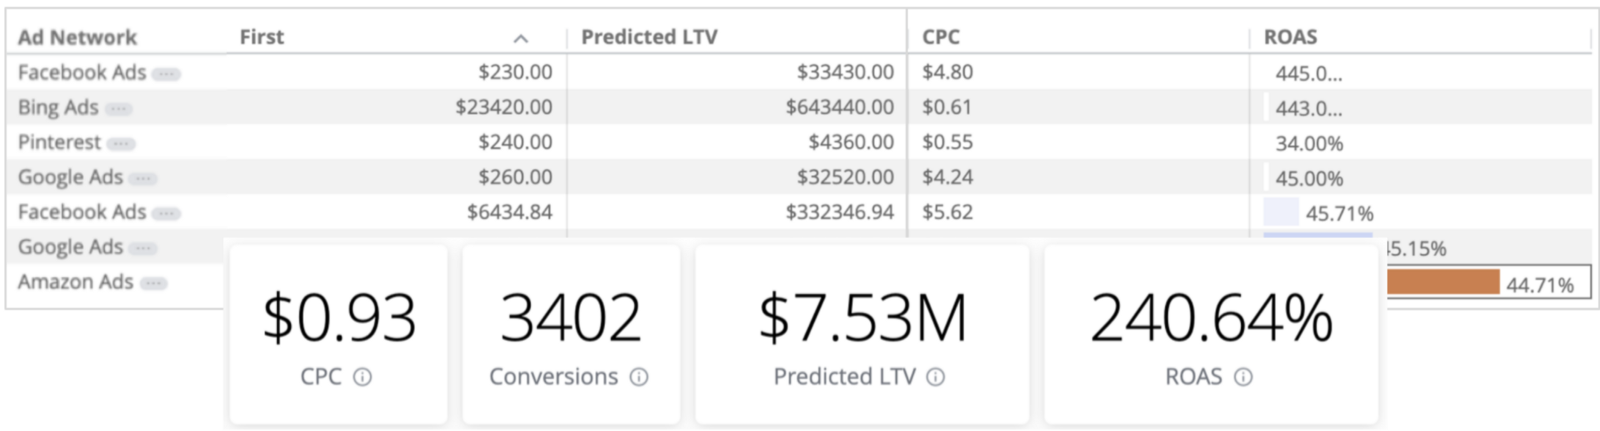Sort by the Ad Network column header
The width and height of the screenshot is (1600, 431).
pyautogui.click(x=77, y=37)
